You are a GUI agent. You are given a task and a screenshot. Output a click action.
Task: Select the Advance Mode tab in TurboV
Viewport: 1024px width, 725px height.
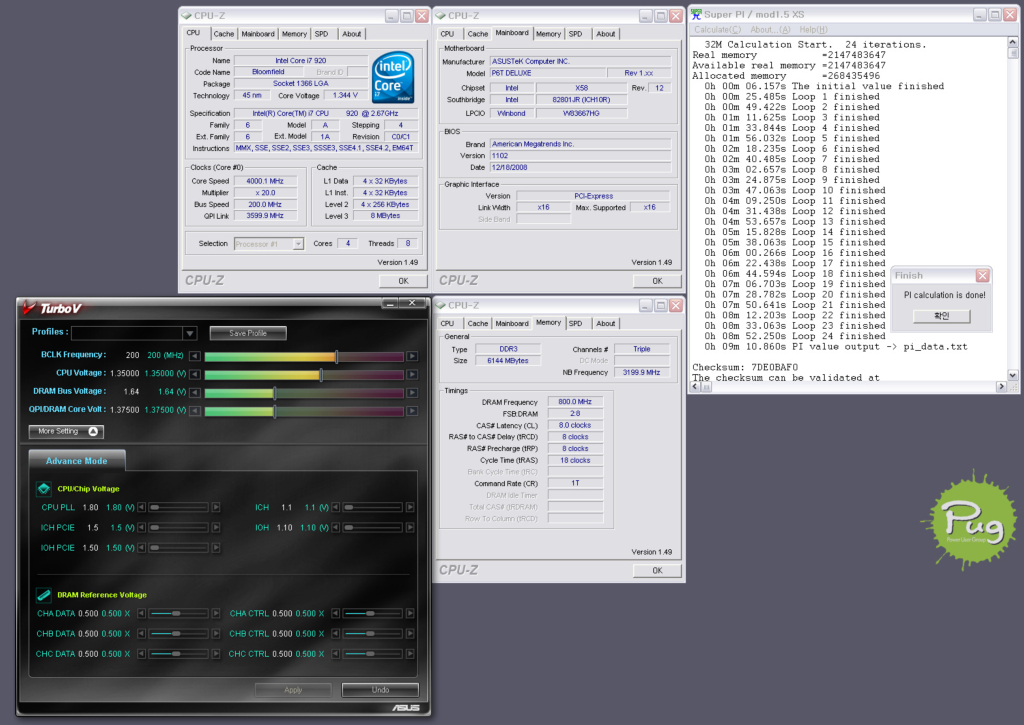click(76, 460)
